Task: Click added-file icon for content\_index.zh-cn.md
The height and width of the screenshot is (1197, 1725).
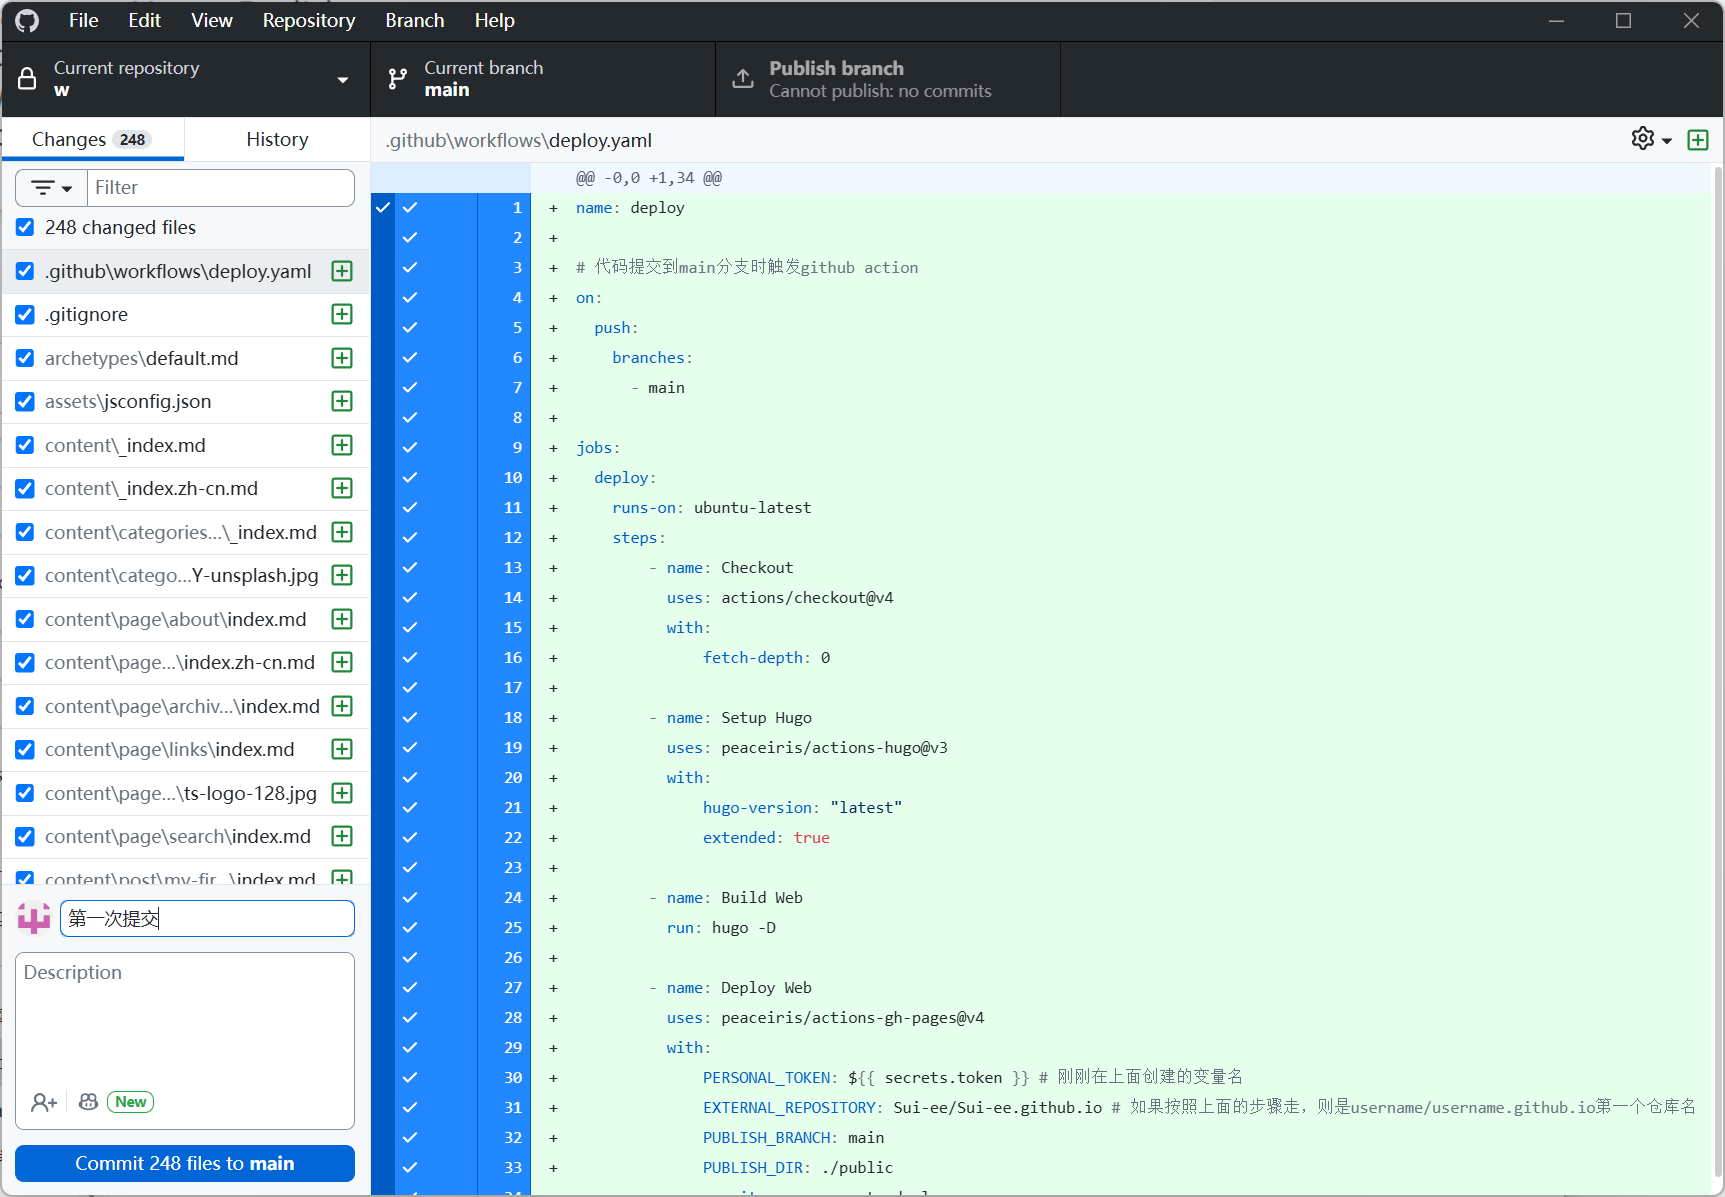Action: click(x=342, y=489)
